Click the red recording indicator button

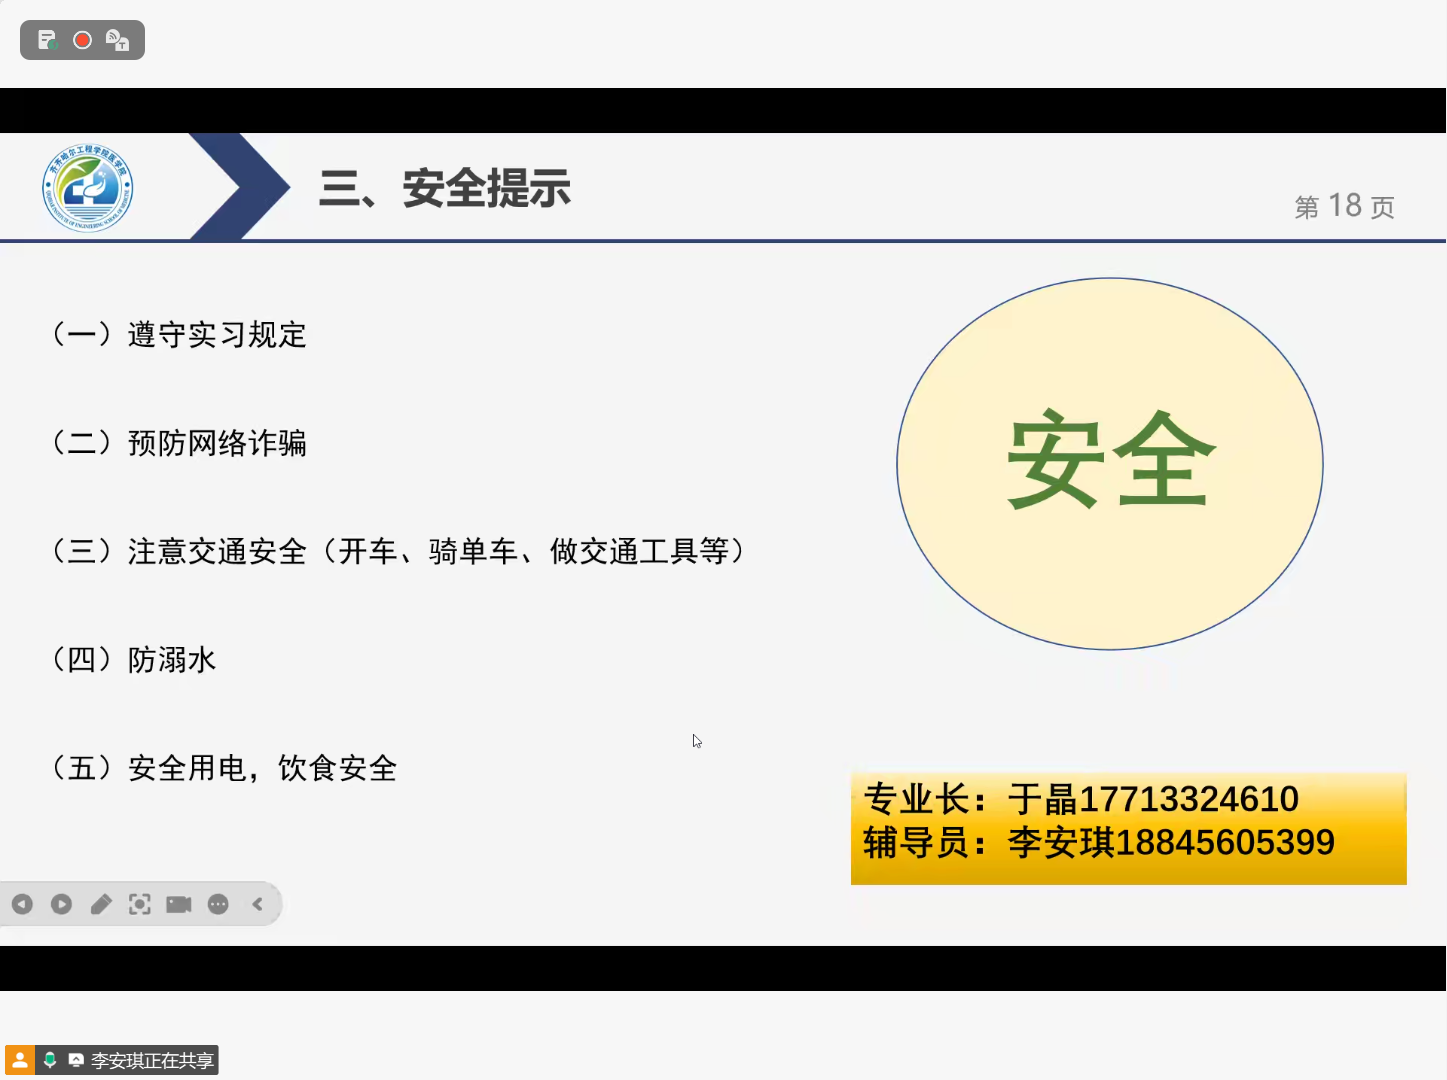pyautogui.click(x=83, y=40)
